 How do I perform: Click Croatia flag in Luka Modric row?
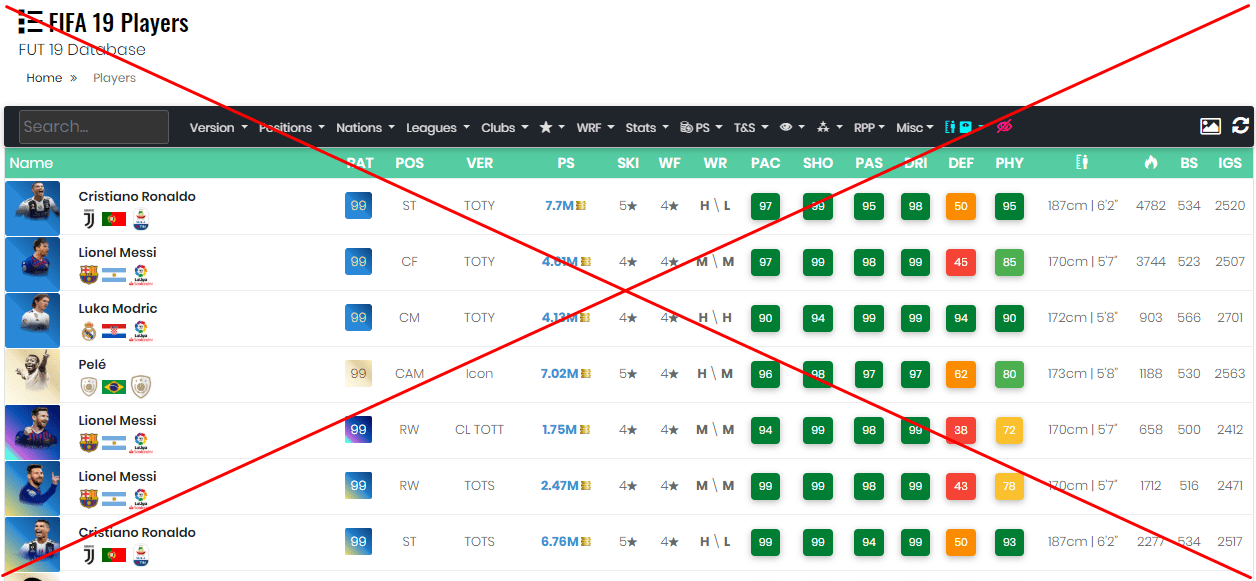click(114, 331)
